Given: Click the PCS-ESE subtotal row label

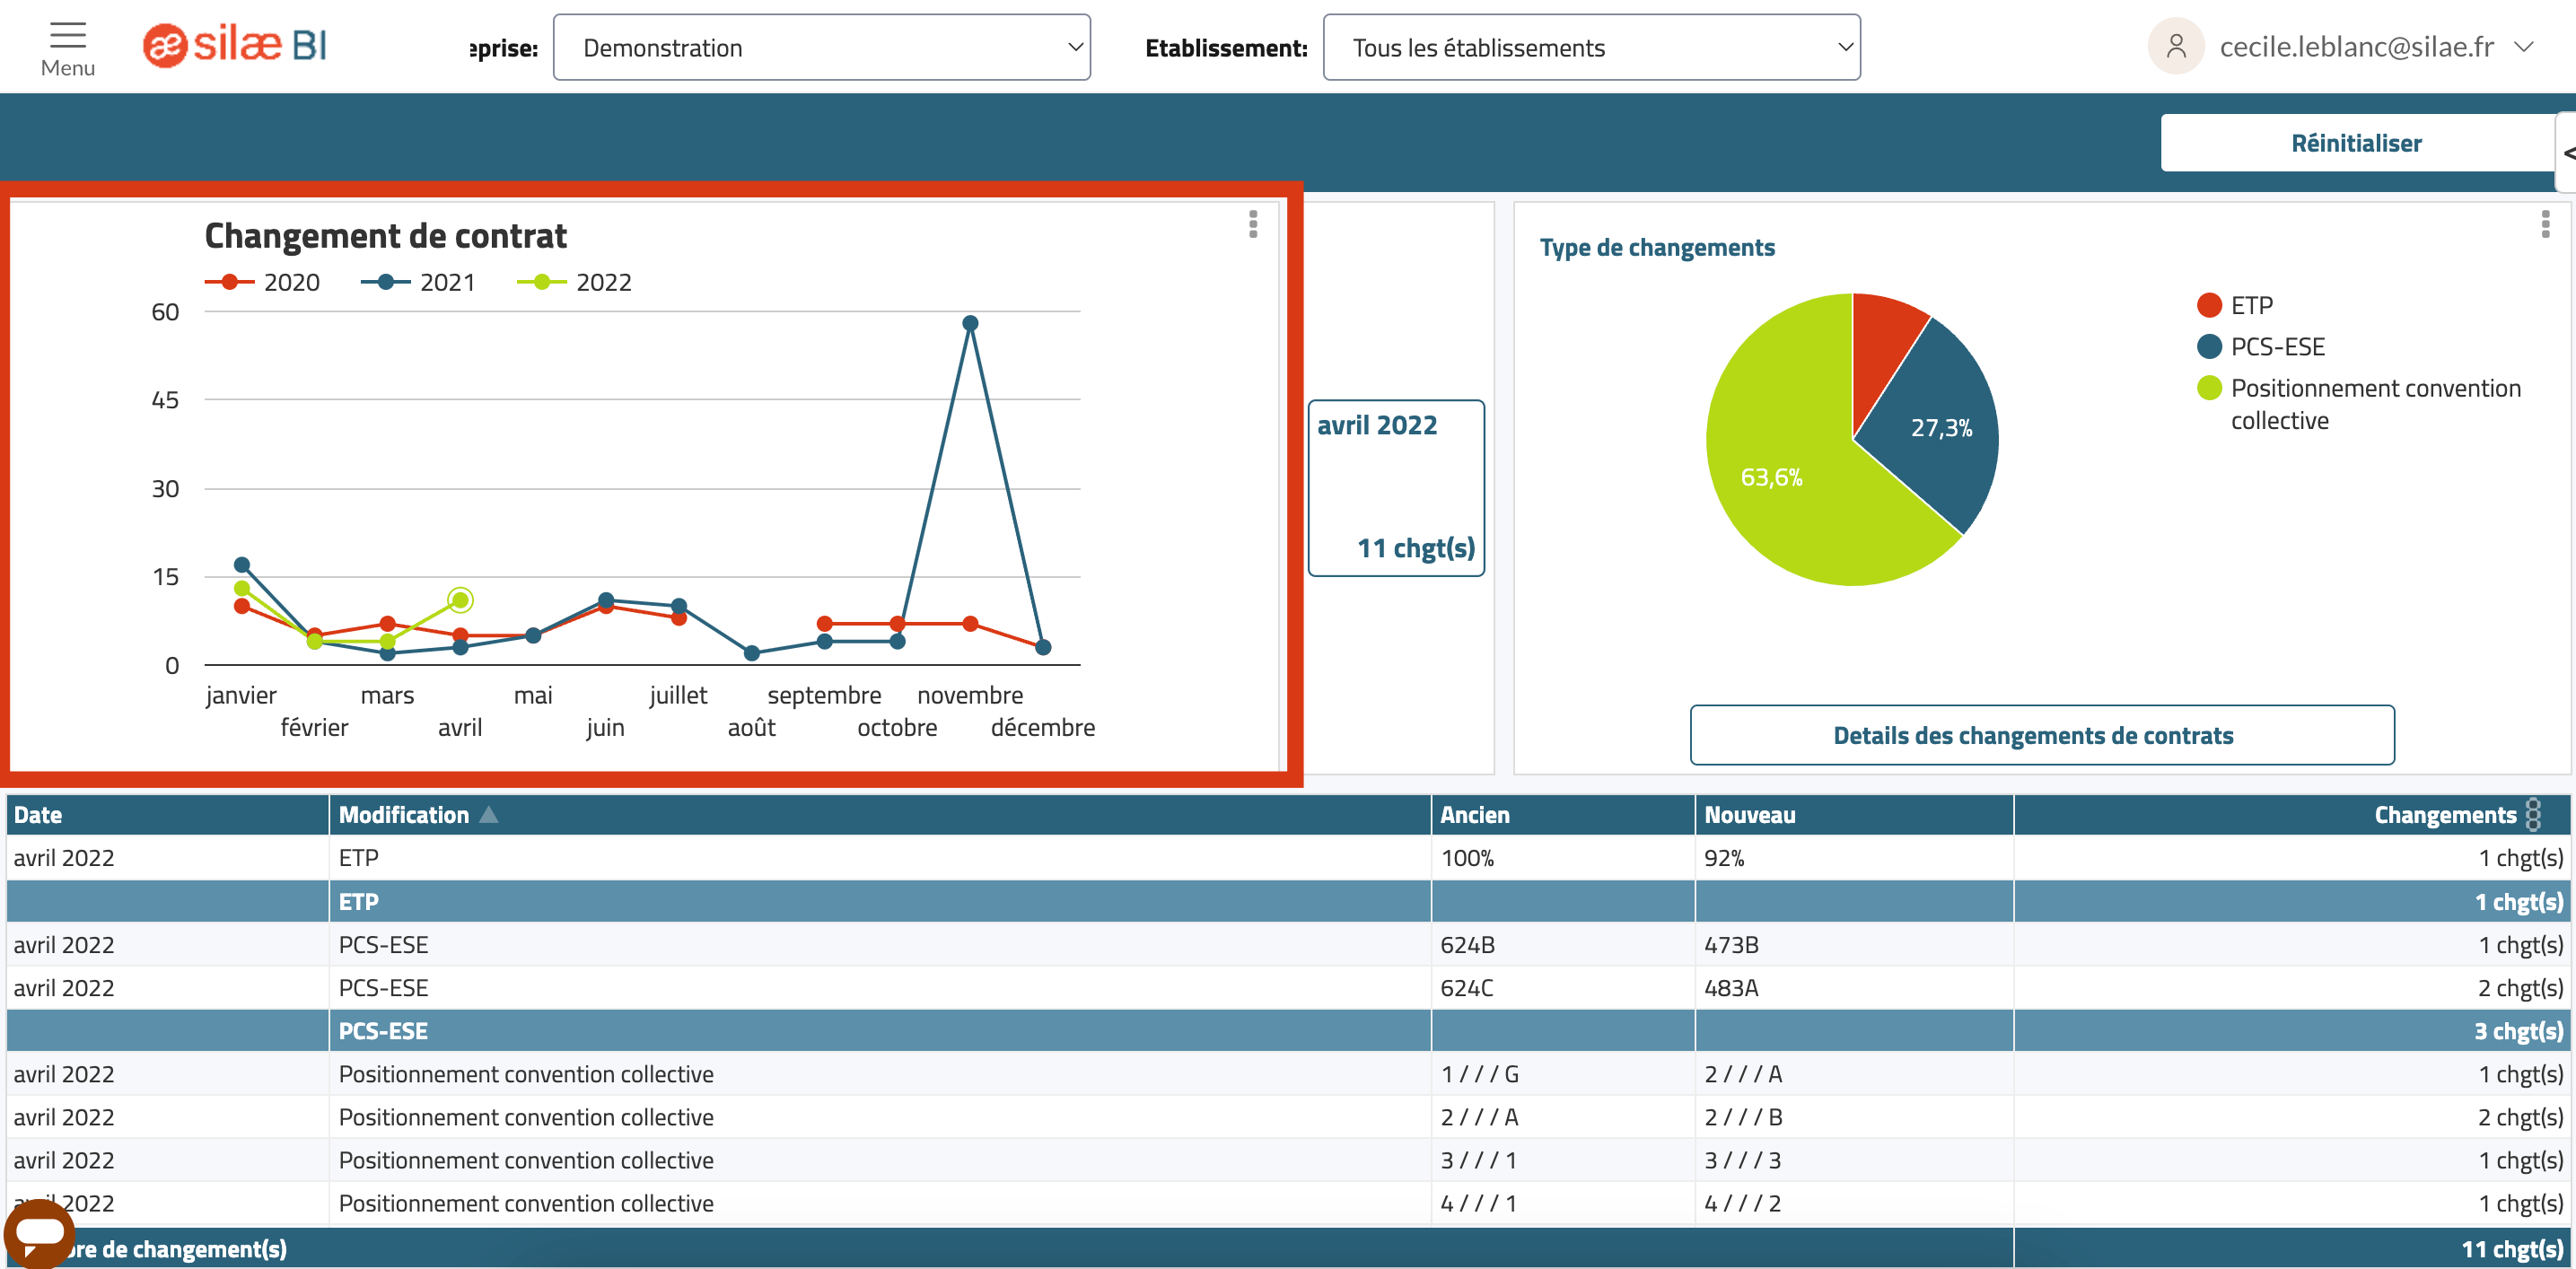Looking at the screenshot, I should [383, 1031].
